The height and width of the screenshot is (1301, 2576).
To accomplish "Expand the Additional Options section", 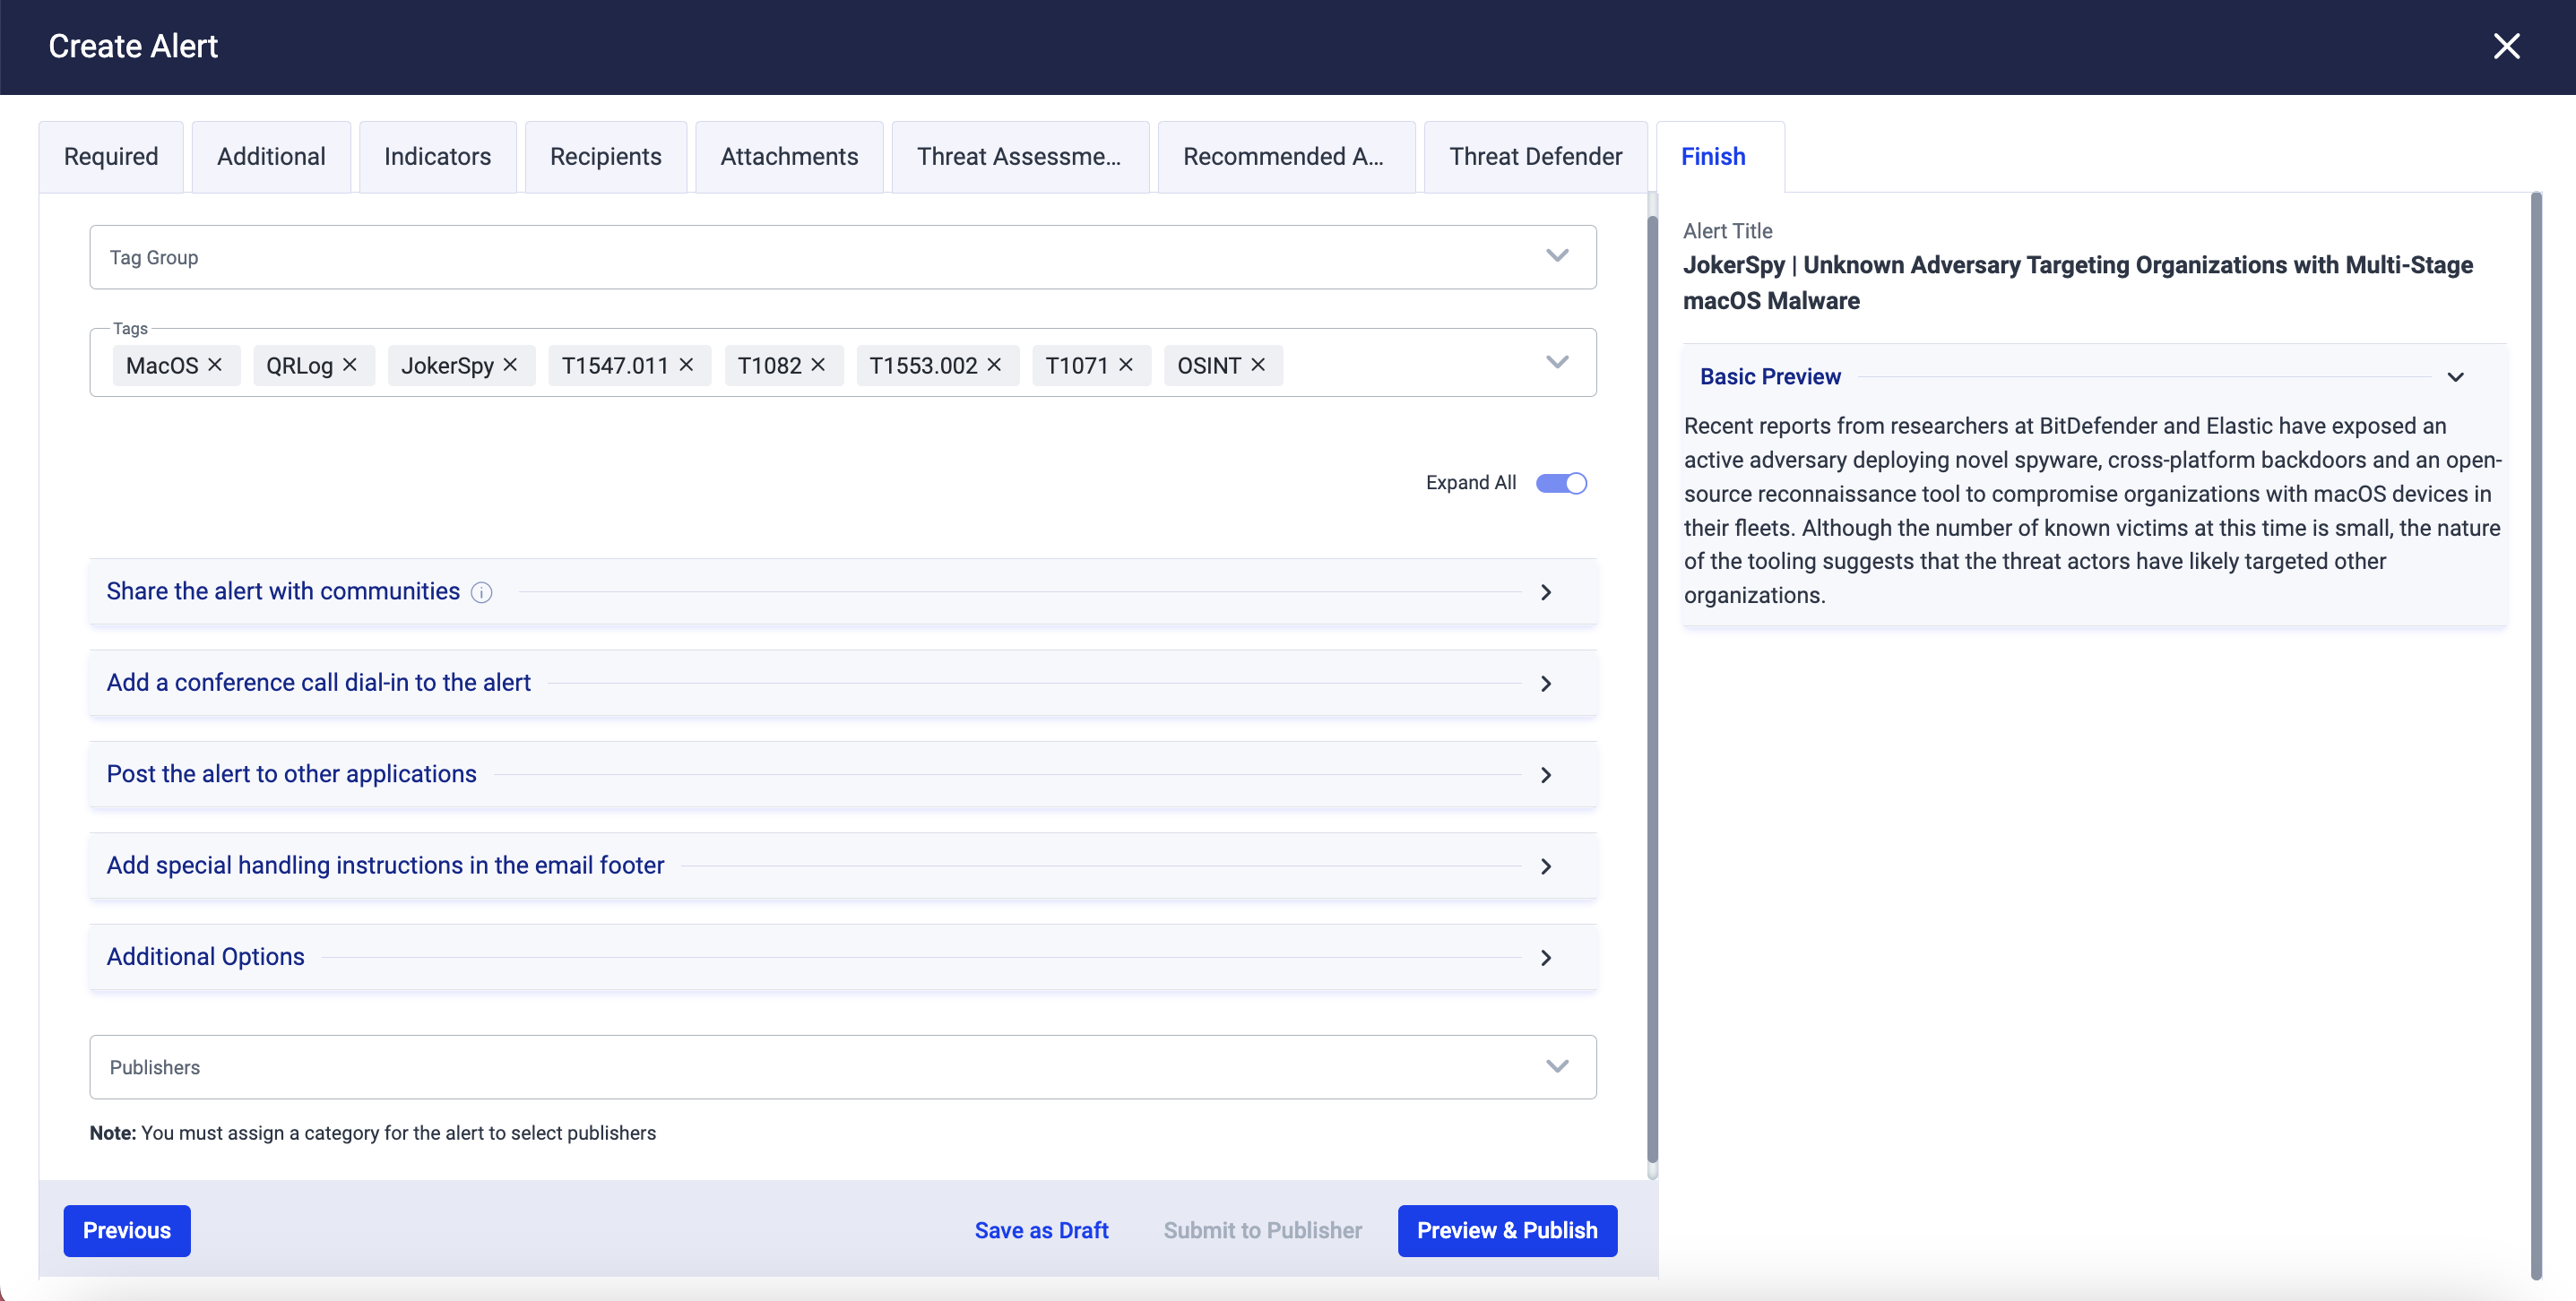I will (x=1546, y=958).
